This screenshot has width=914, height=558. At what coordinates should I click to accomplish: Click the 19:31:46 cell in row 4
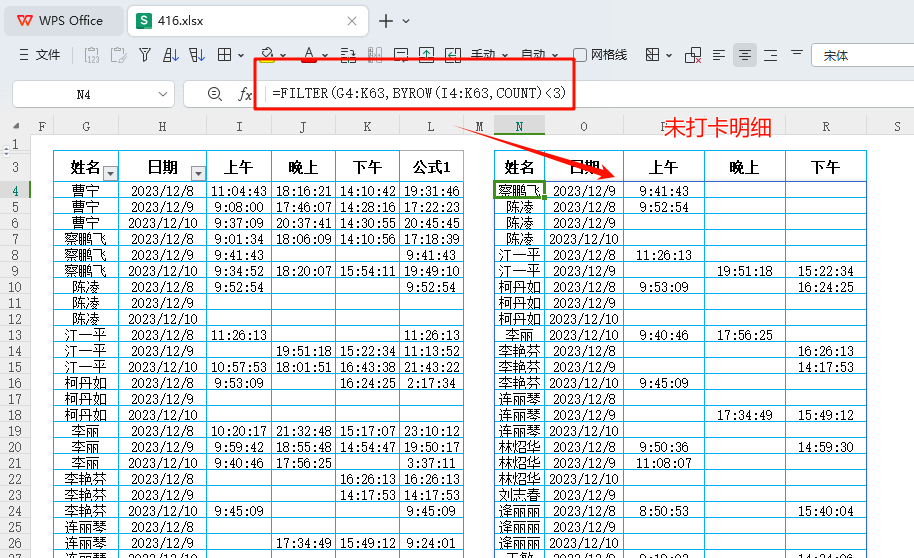pyautogui.click(x=431, y=191)
